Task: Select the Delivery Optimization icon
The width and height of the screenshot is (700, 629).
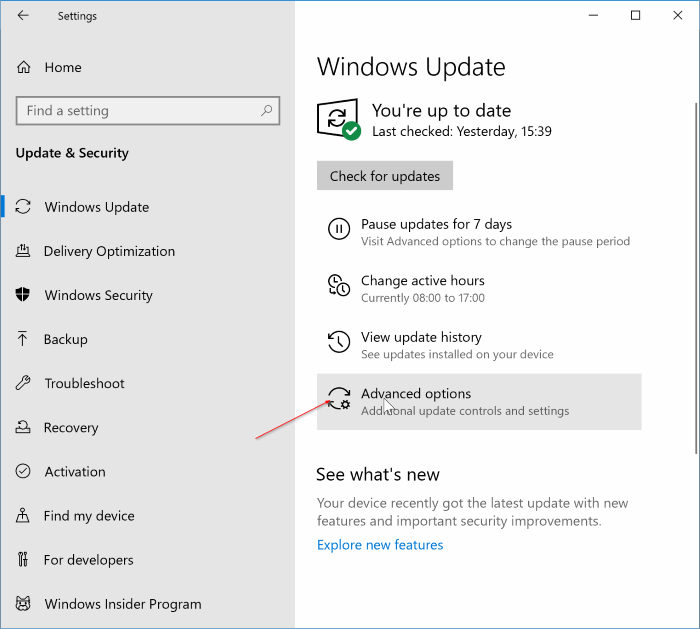Action: (x=23, y=251)
